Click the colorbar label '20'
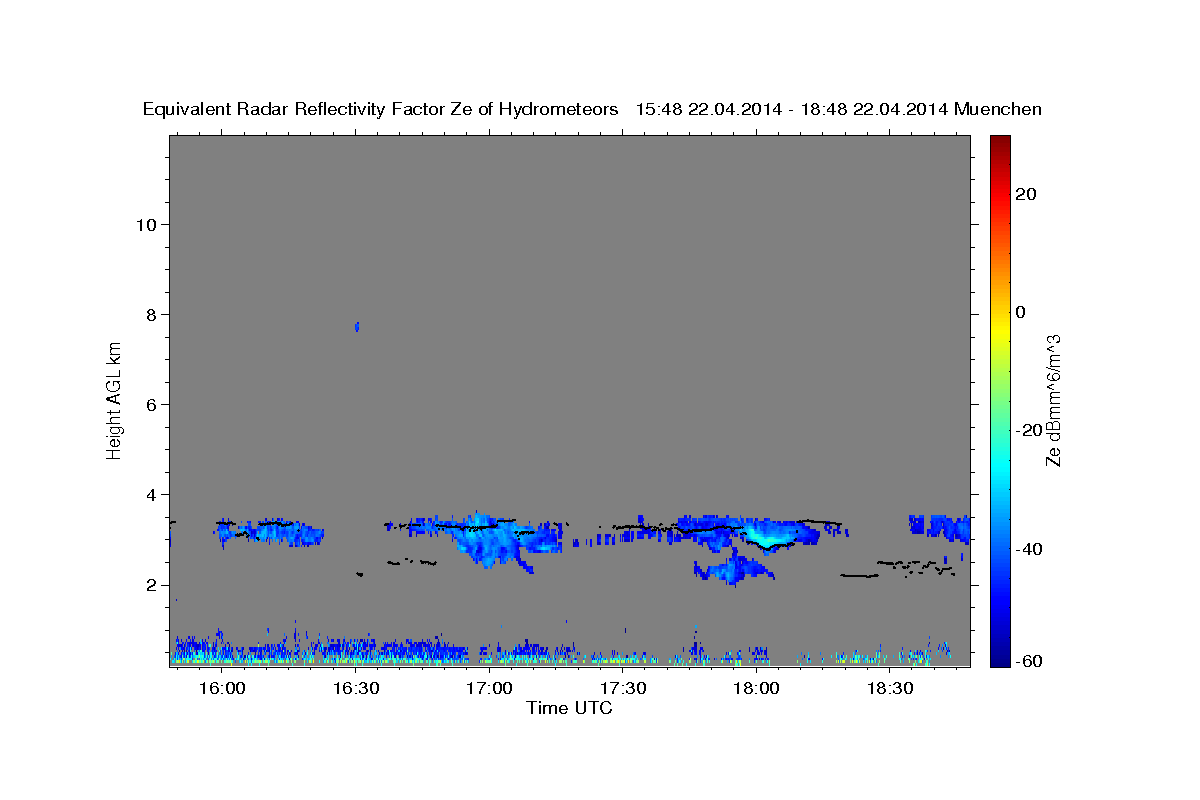 (1026, 194)
